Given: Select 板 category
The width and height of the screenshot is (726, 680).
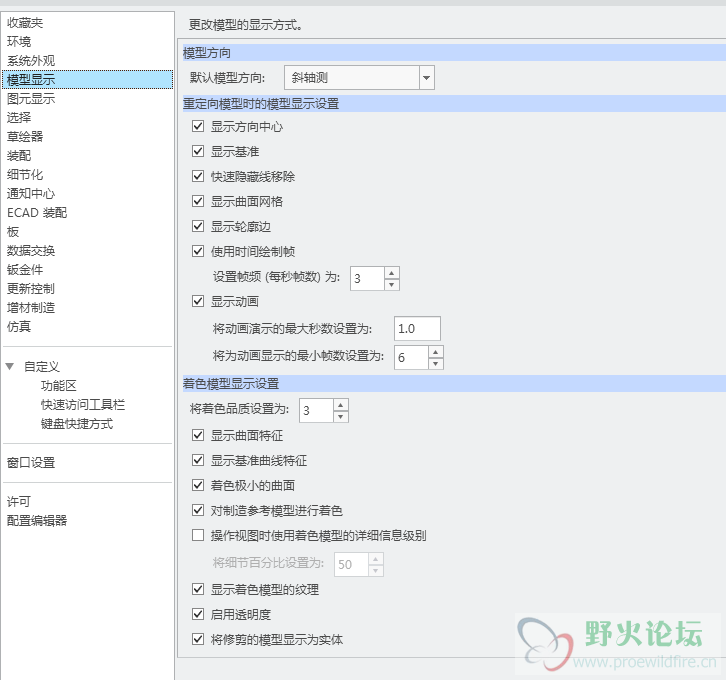Looking at the screenshot, I should tap(88, 231).
